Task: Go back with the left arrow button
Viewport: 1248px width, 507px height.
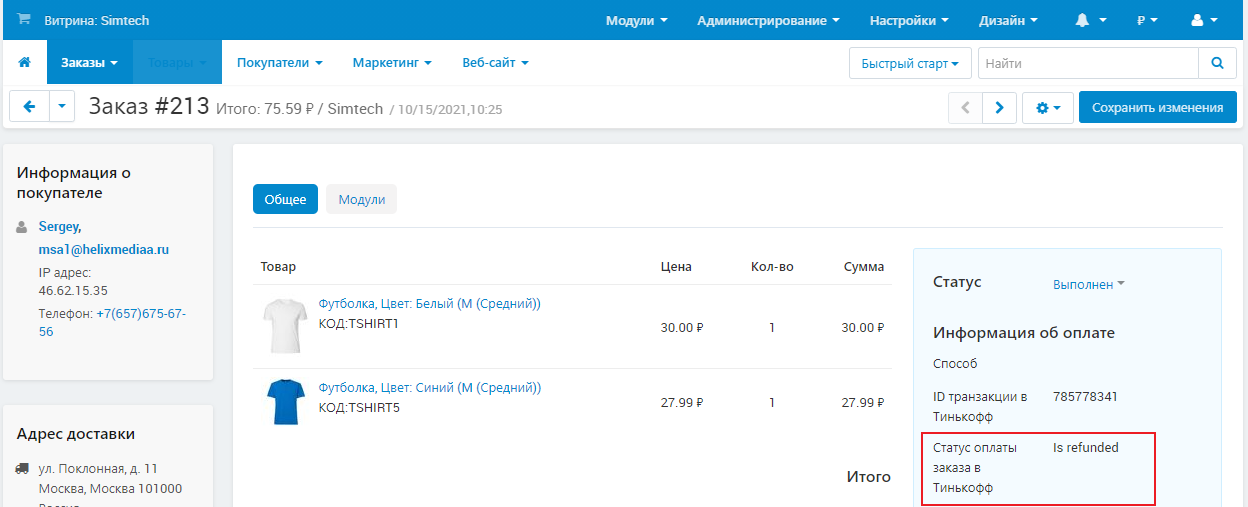Action: tap(29, 106)
